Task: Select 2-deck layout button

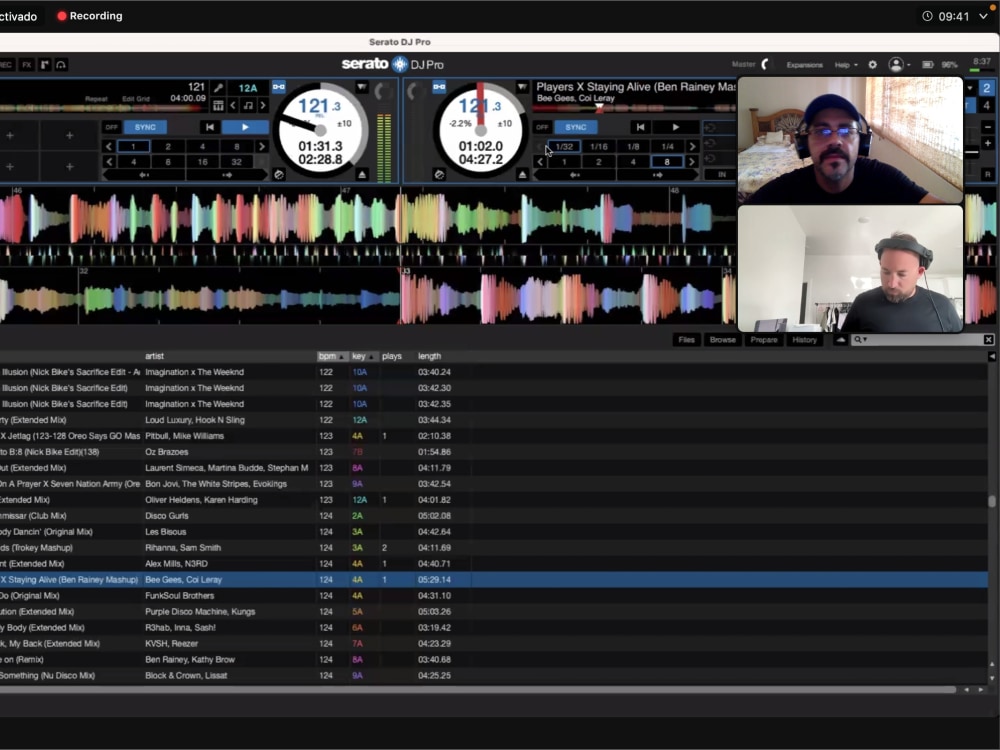Action: [987, 88]
